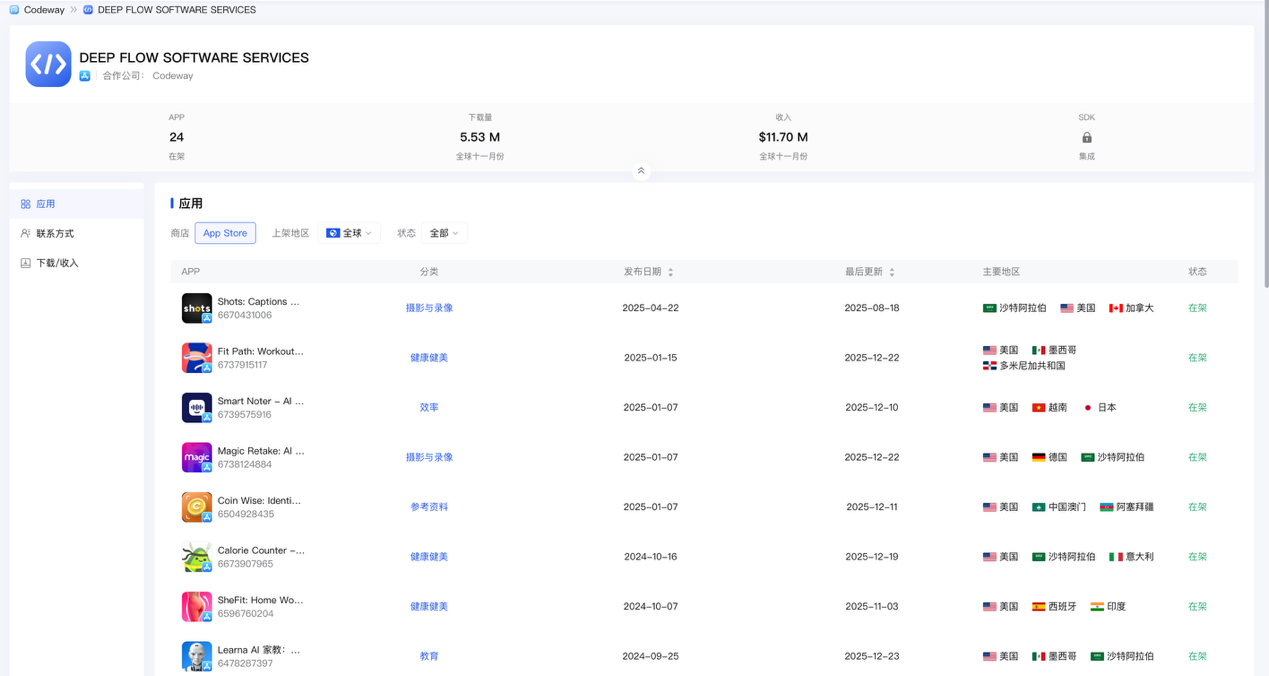Screen dimensions: 1269x676
Task: Click the 健康健美 link for Fit Path
Action: click(429, 357)
